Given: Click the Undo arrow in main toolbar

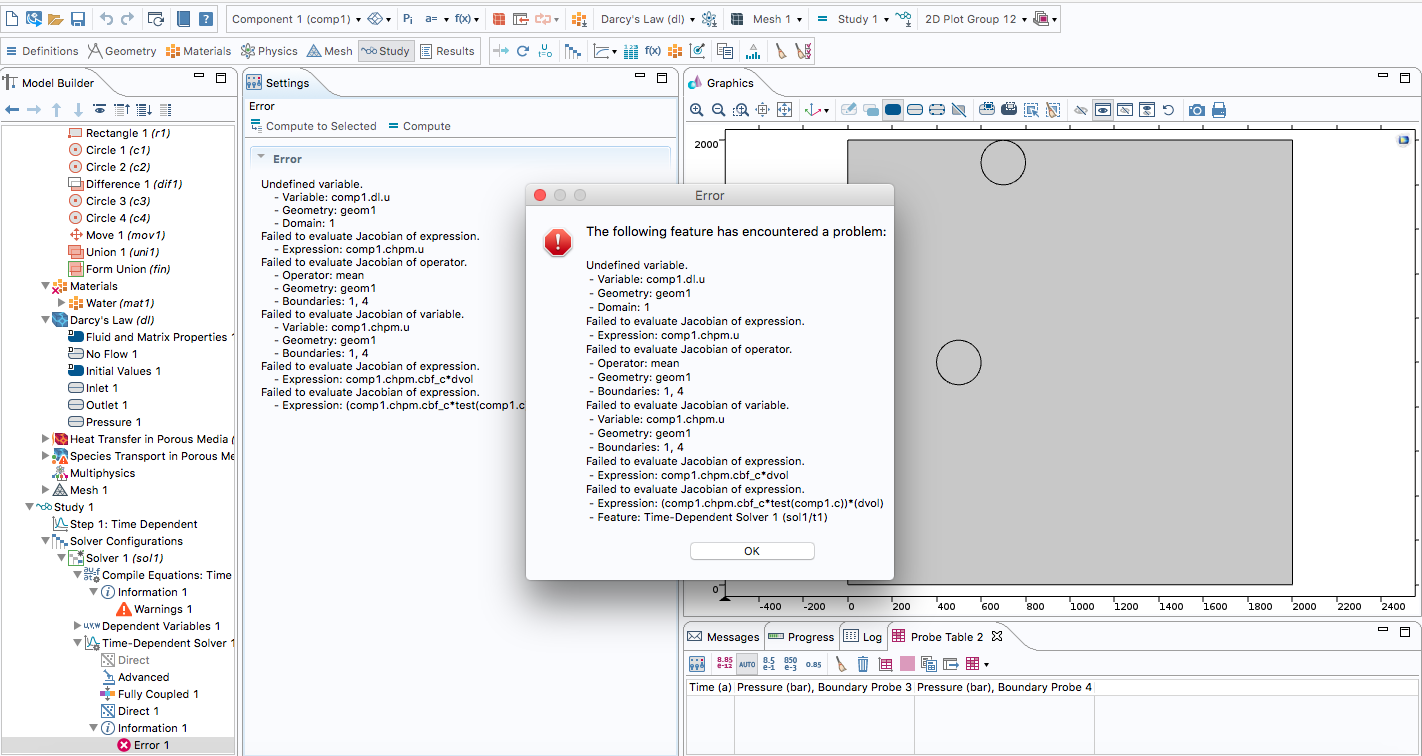Looking at the screenshot, I should (x=106, y=19).
